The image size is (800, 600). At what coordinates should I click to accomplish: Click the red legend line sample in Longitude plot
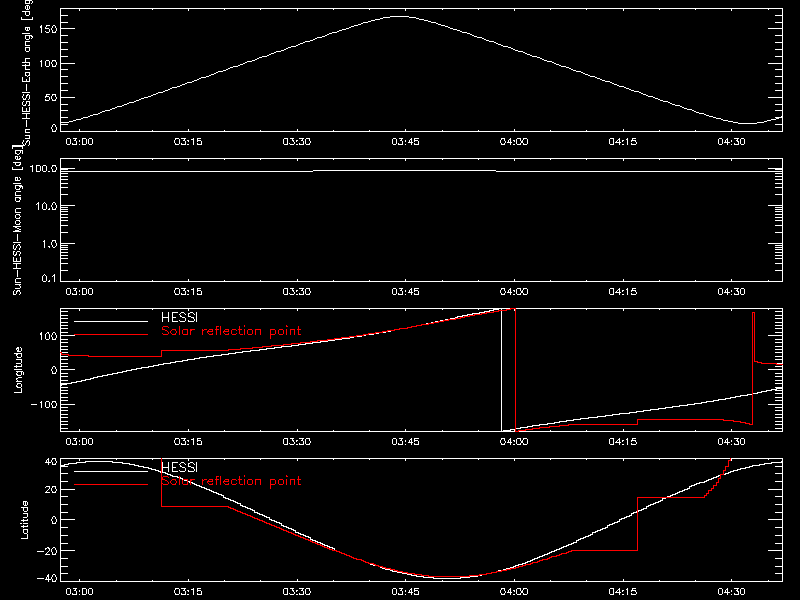(111, 335)
